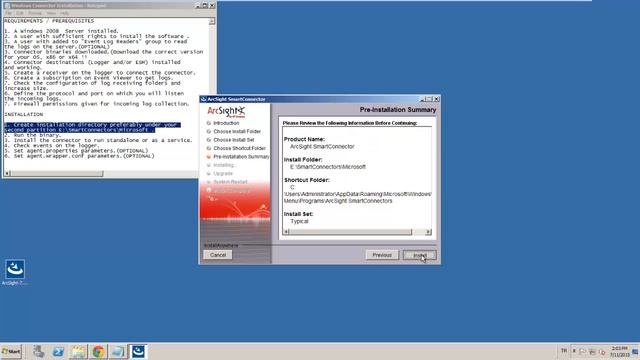Click the TR language indicator in system tray
This screenshot has height=360, width=640.
[x=564, y=351]
